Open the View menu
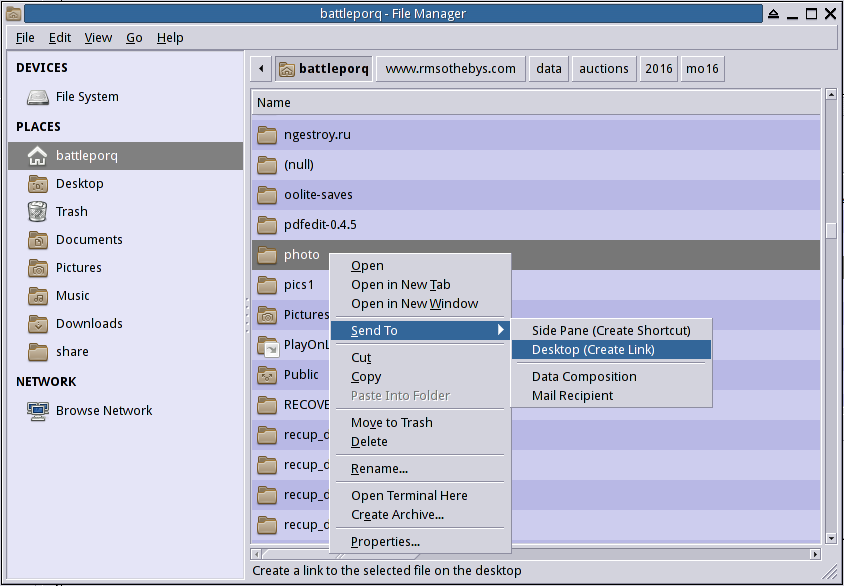This screenshot has height=586, width=844. 98,38
